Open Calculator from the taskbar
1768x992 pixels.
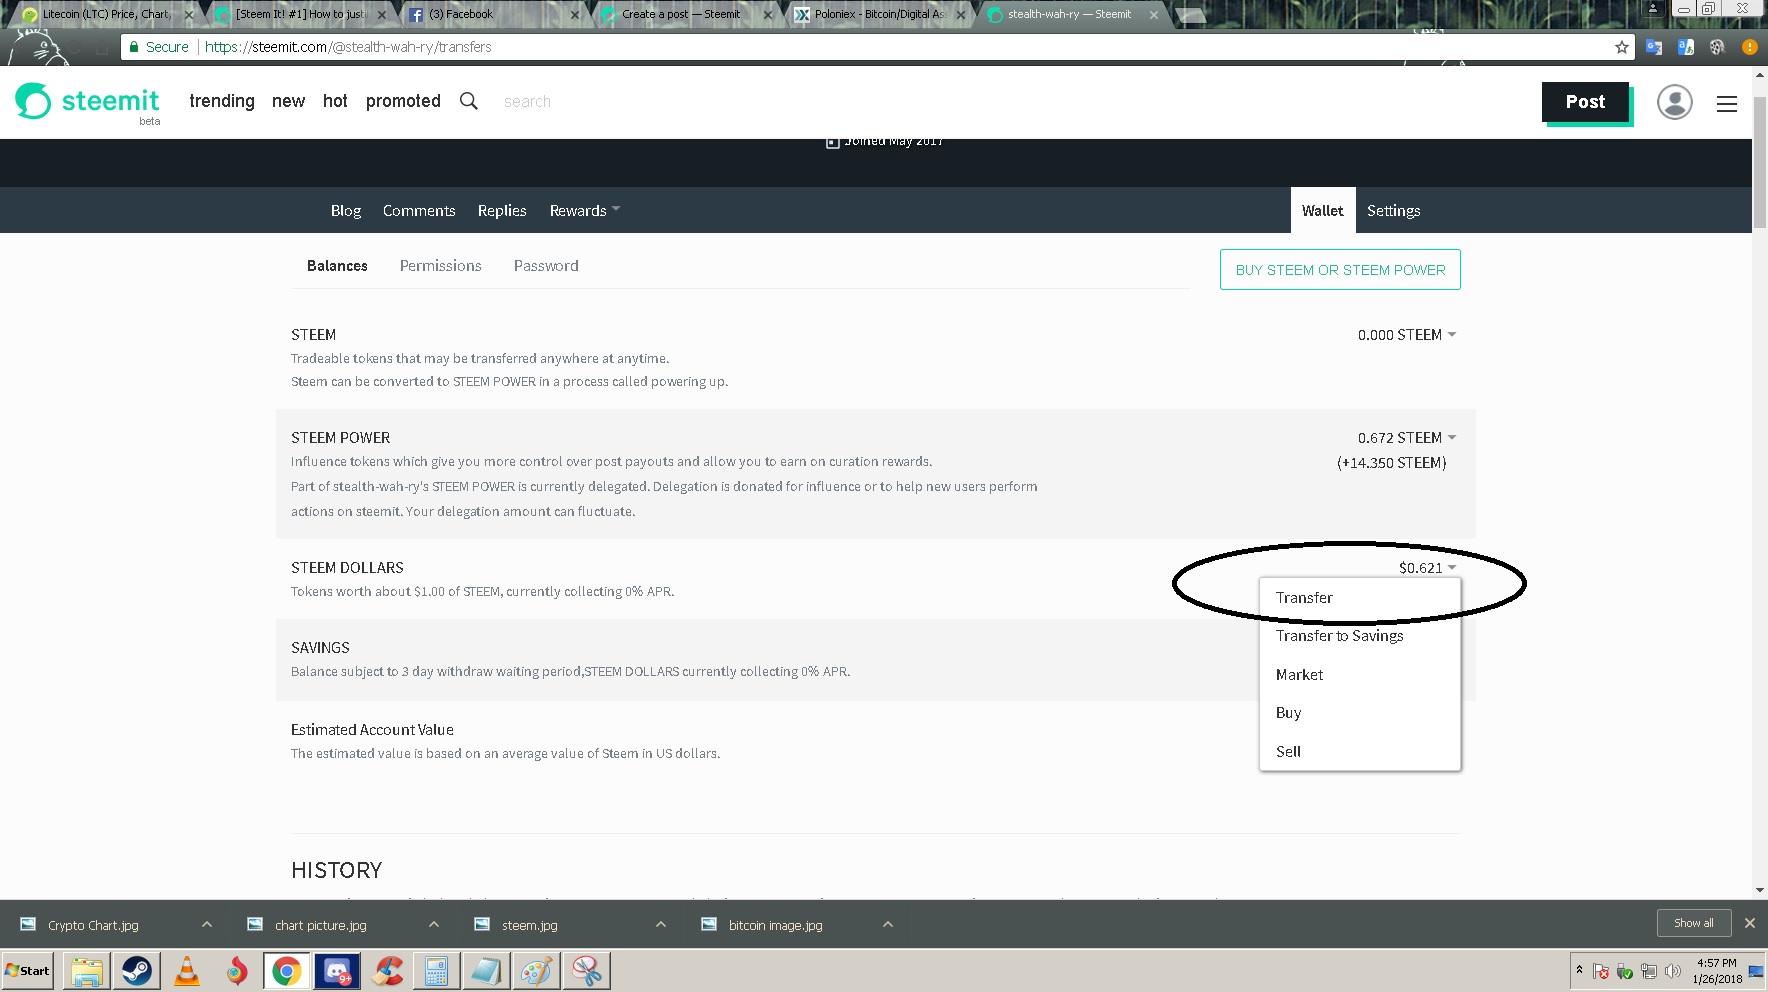coord(437,971)
